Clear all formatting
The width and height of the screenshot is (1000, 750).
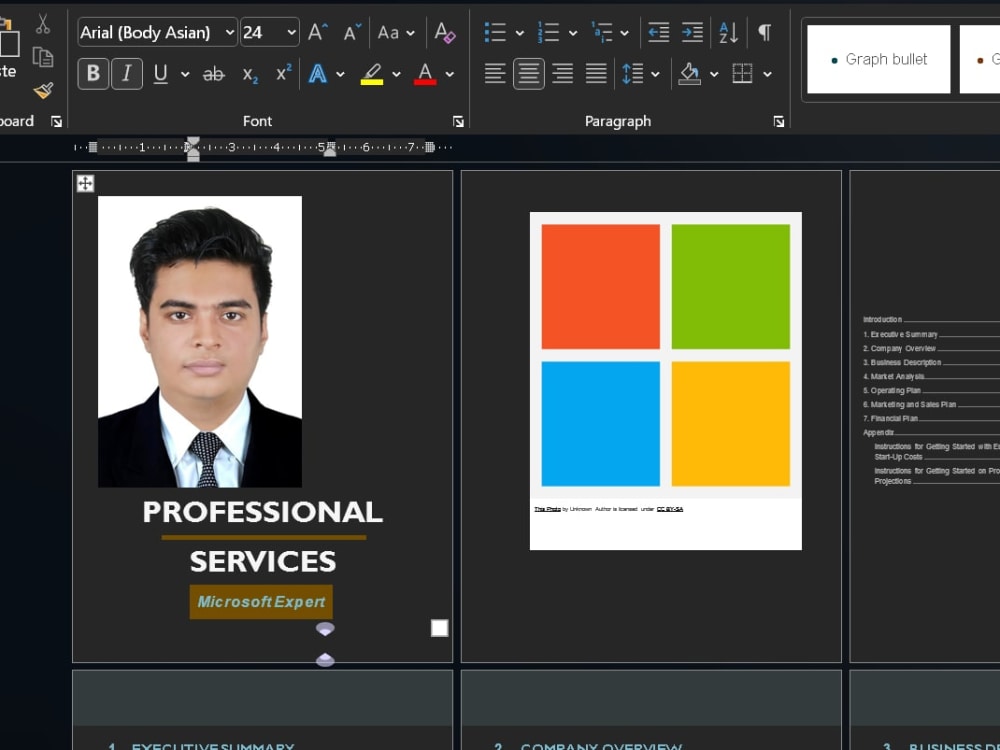point(445,32)
